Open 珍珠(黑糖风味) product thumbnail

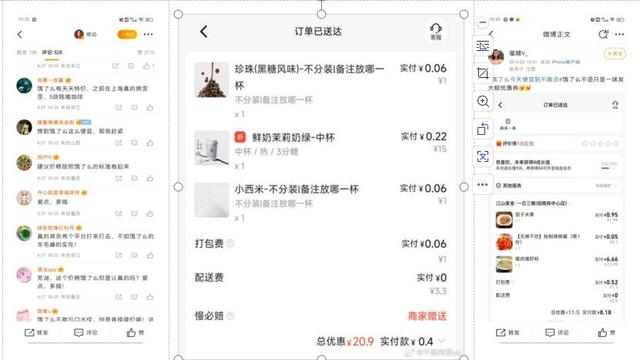point(211,80)
